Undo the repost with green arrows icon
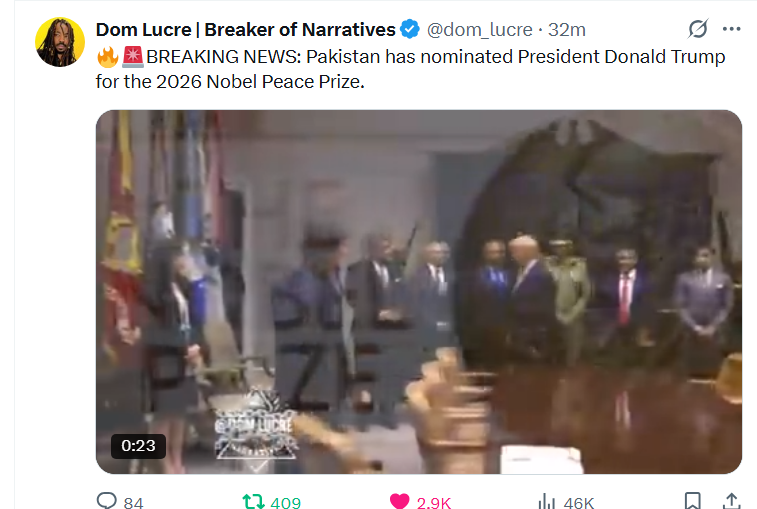The image size is (757, 509). (x=253, y=501)
